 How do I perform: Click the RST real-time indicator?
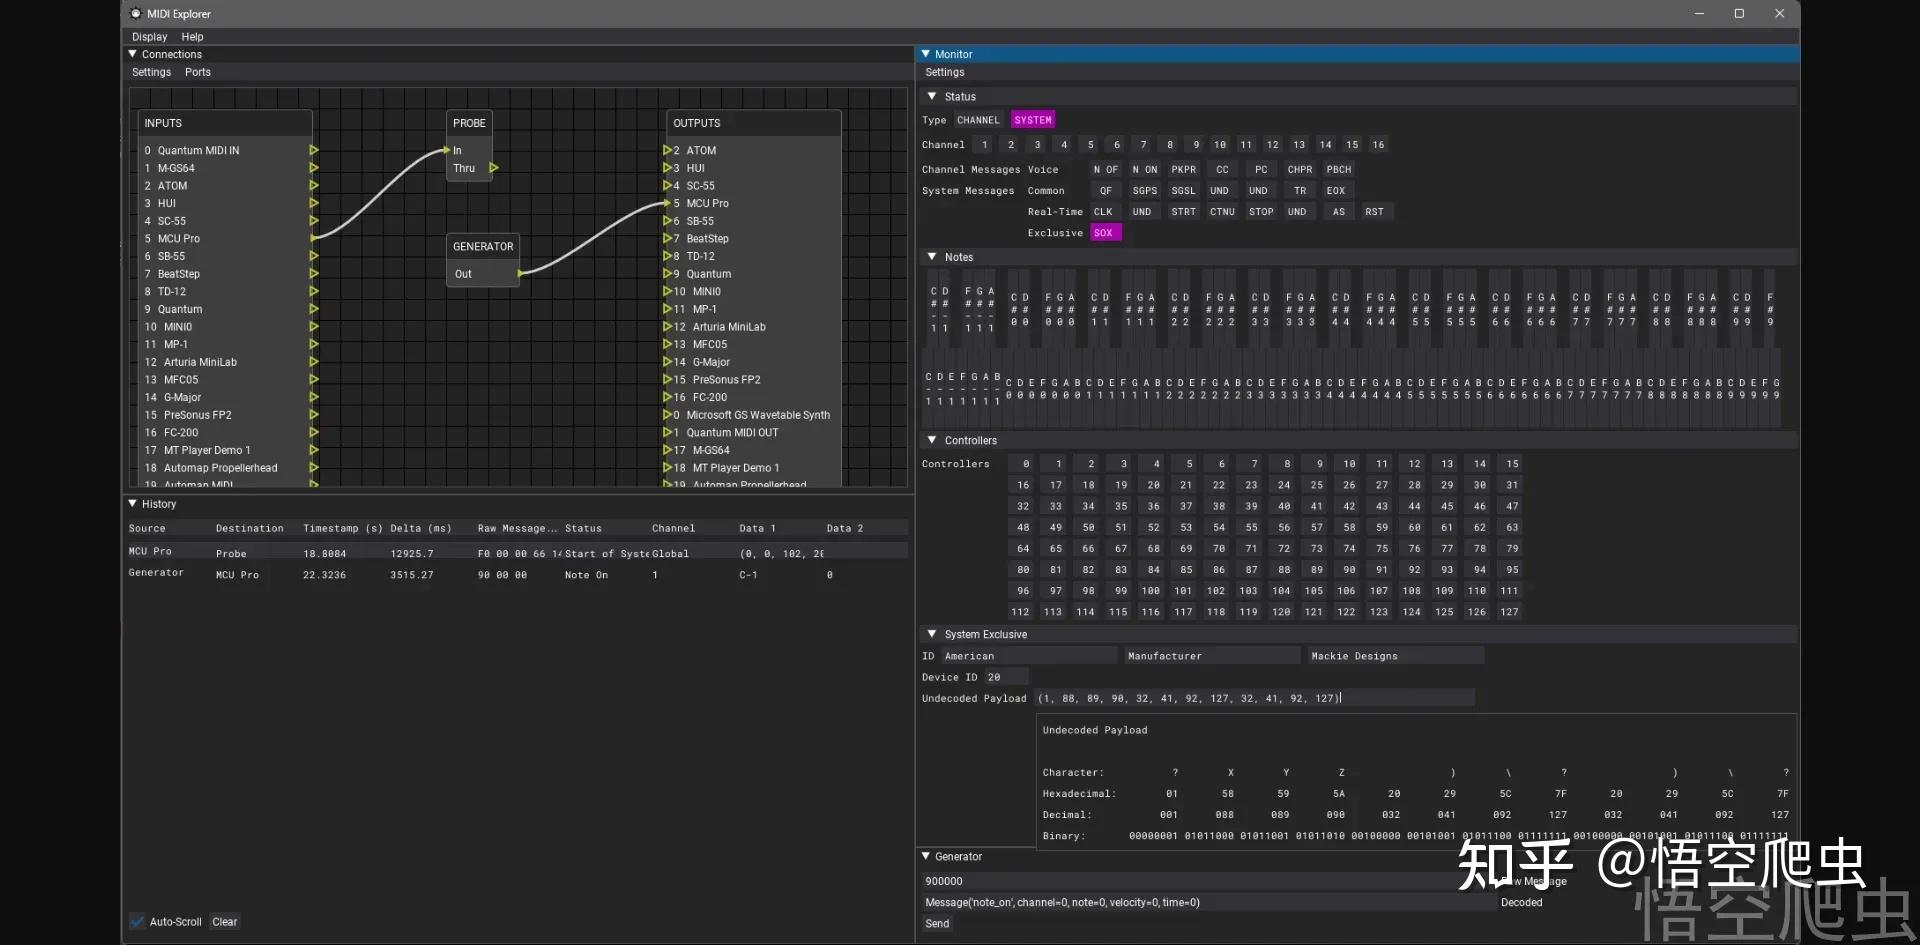click(1375, 211)
